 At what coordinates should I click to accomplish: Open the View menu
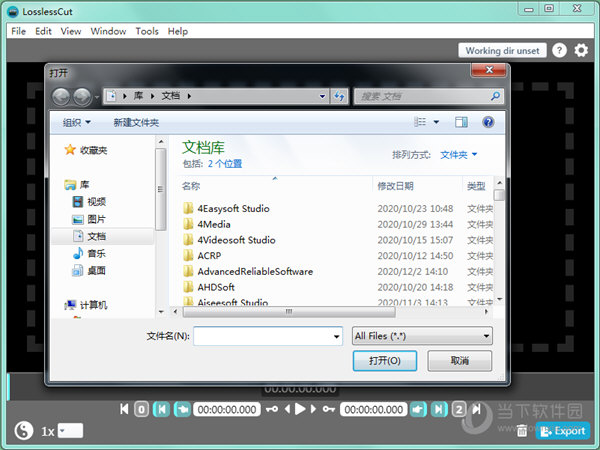pyautogui.click(x=71, y=31)
